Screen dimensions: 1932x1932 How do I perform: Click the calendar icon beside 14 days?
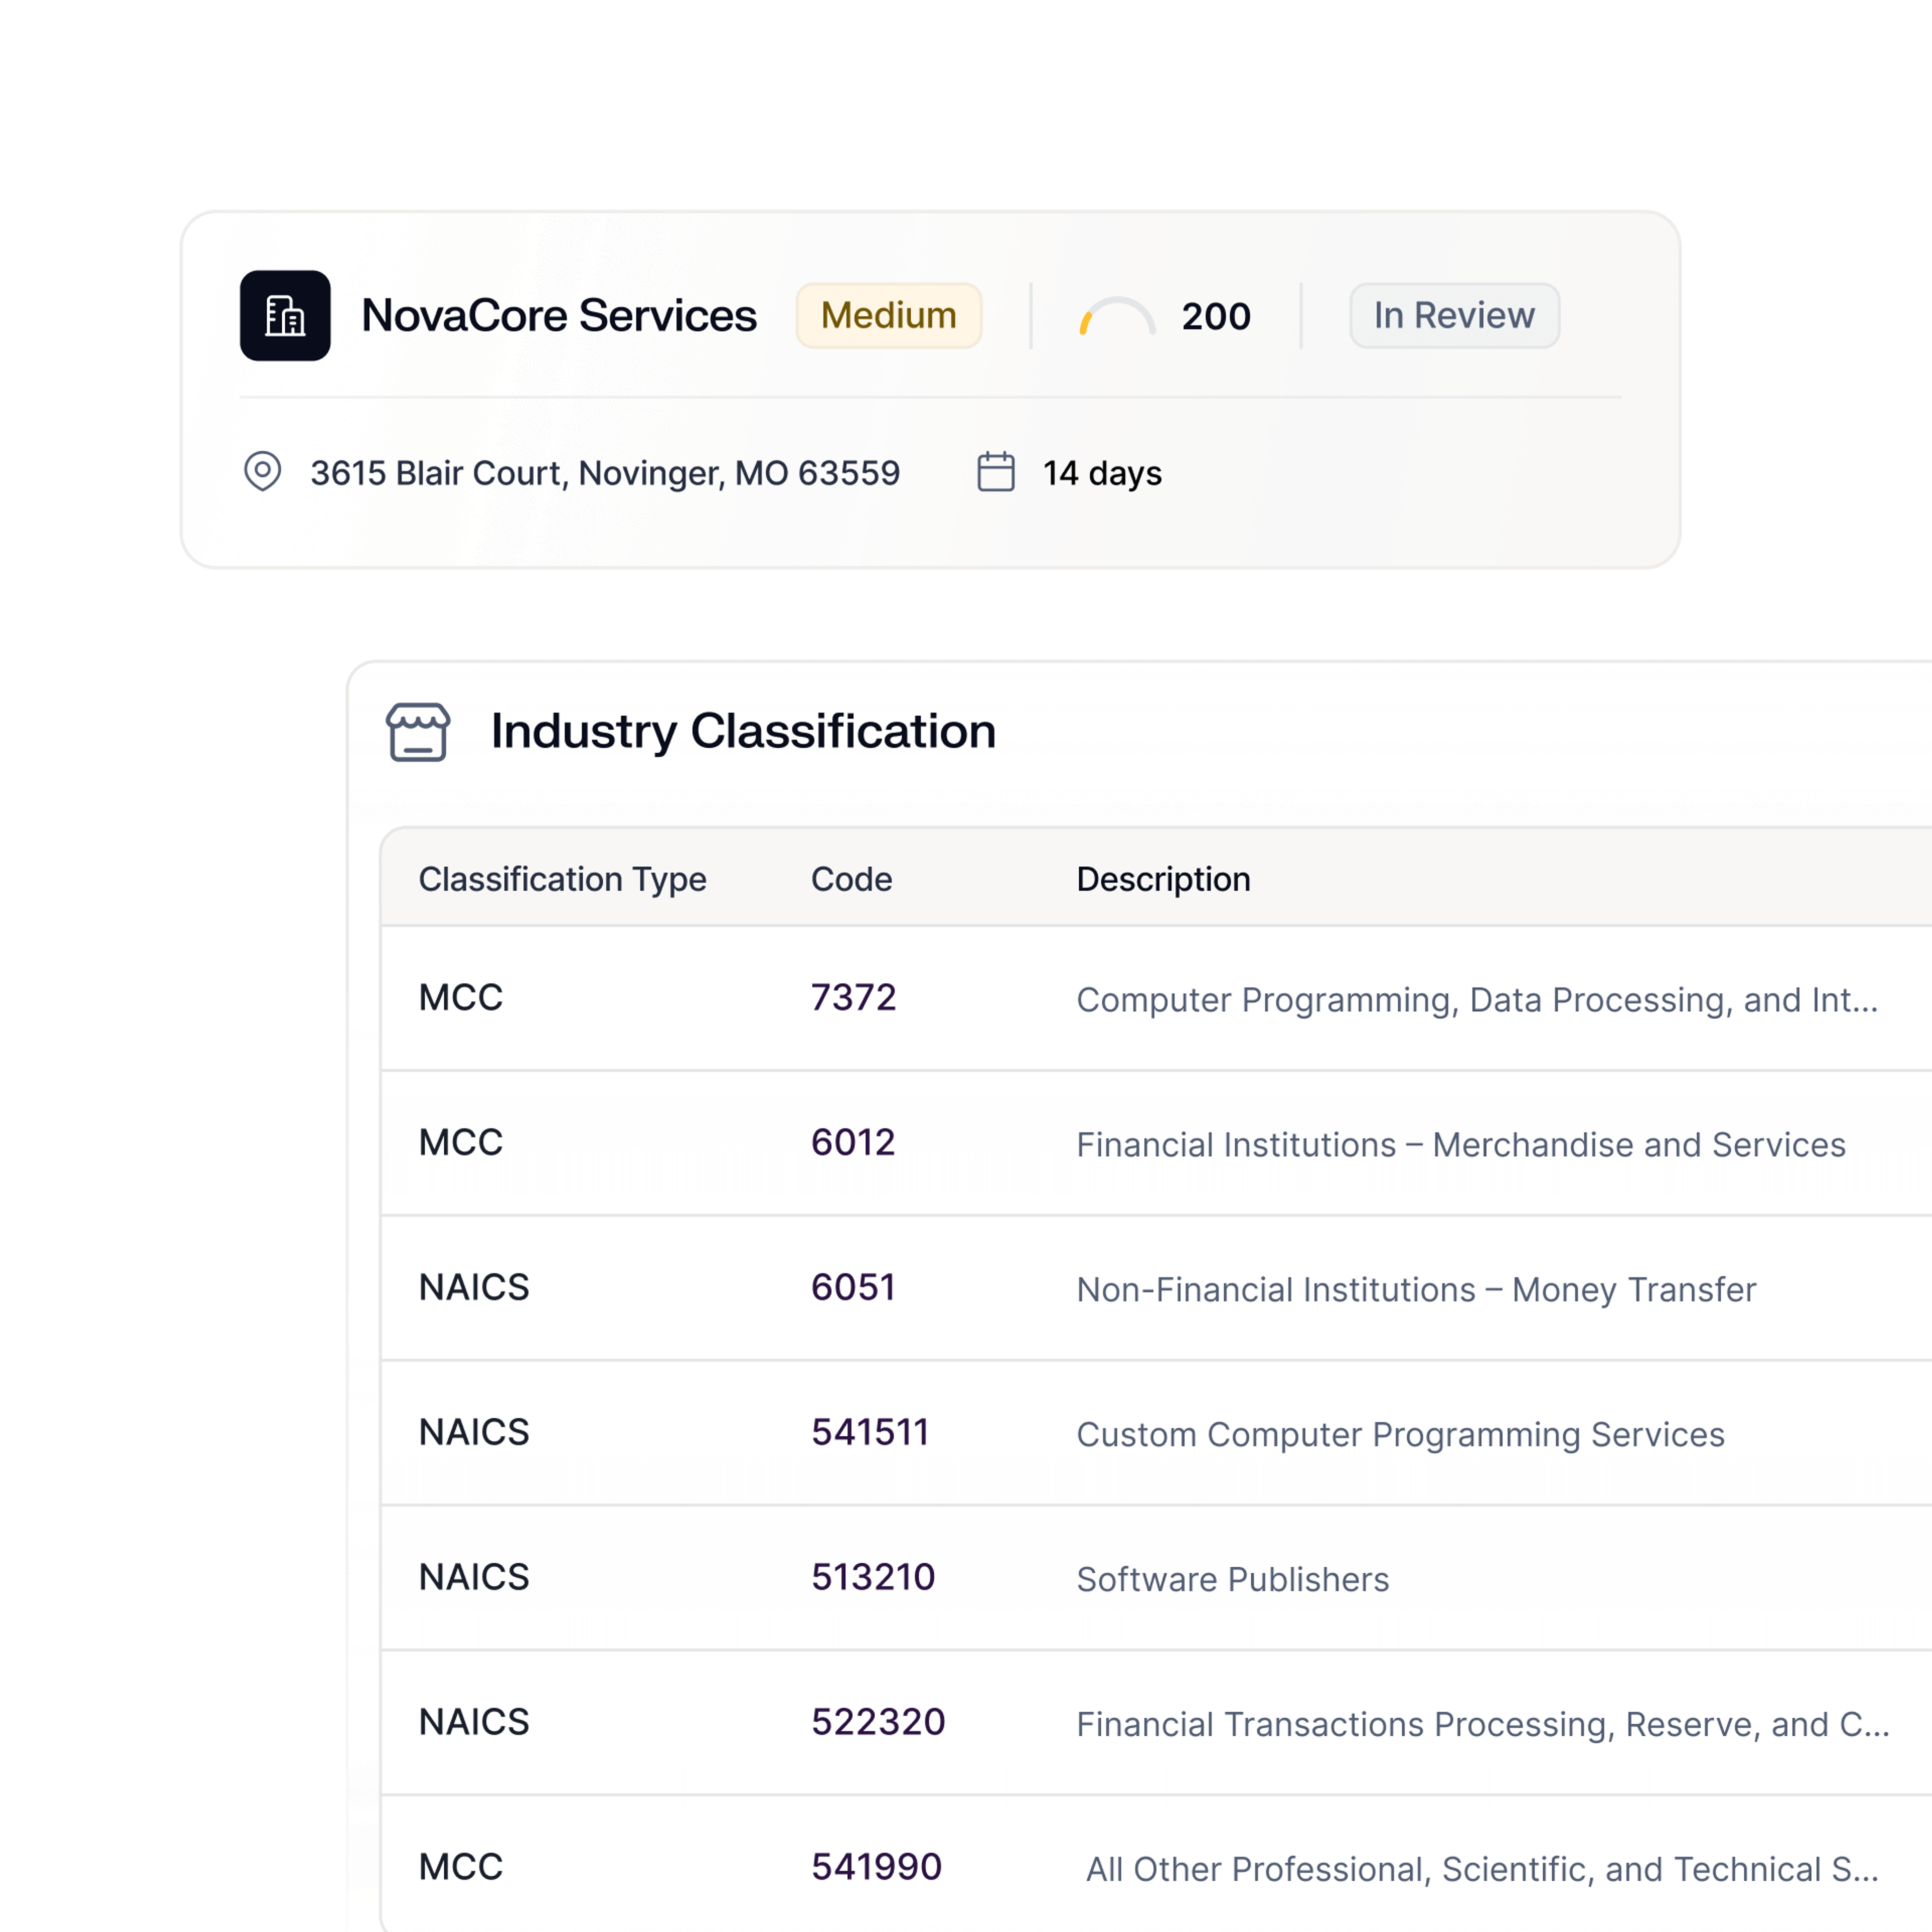(x=995, y=472)
